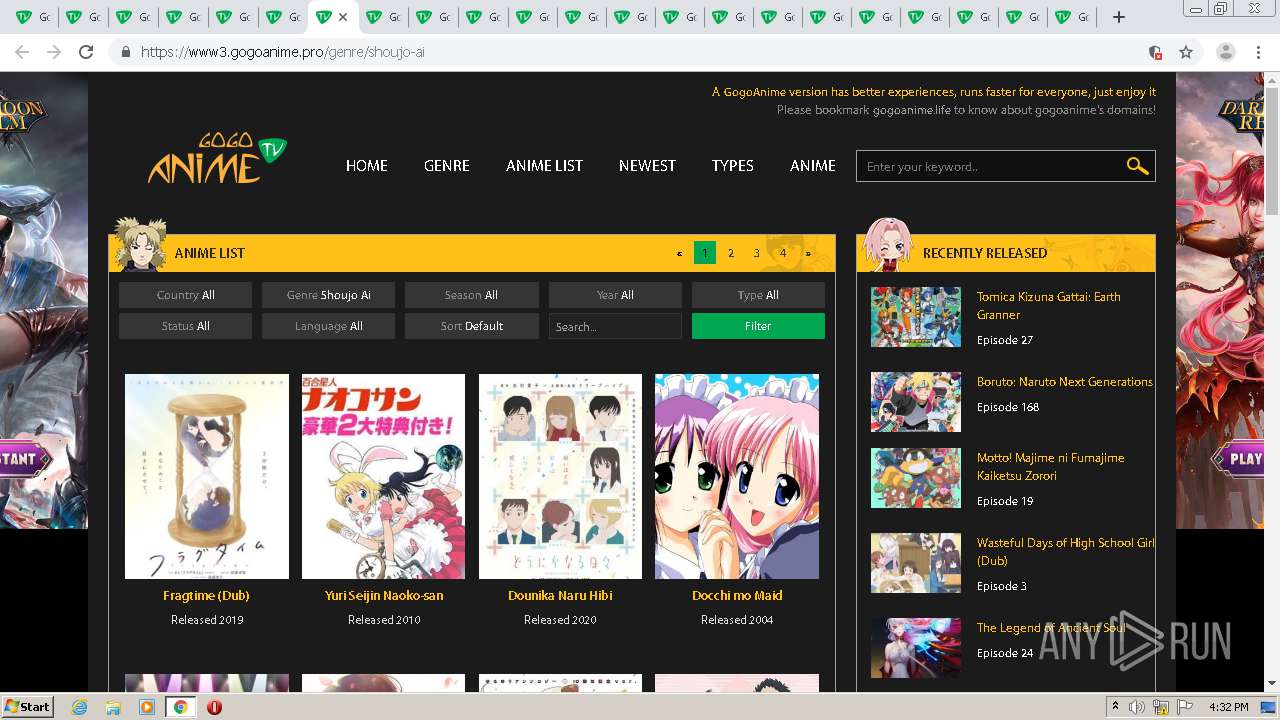Click Fragtime hourglass poster thumbnail
This screenshot has width=1280, height=720.
click(207, 476)
